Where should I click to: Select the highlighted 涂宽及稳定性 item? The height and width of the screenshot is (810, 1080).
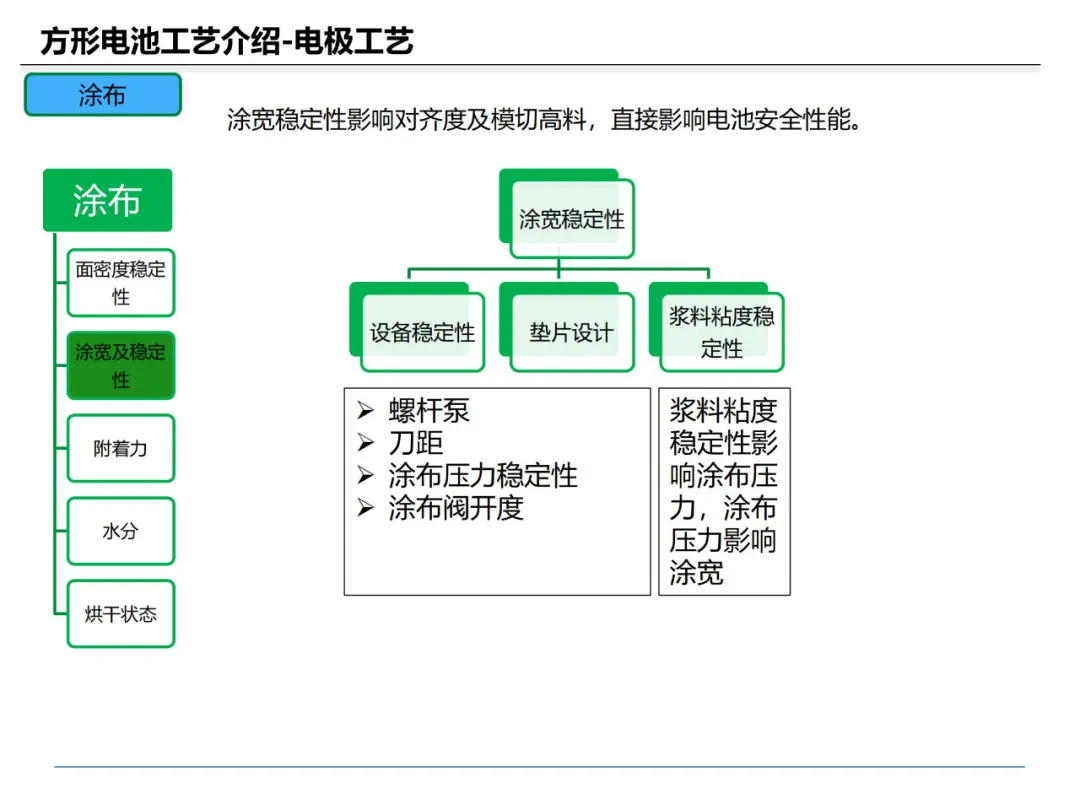click(121, 366)
